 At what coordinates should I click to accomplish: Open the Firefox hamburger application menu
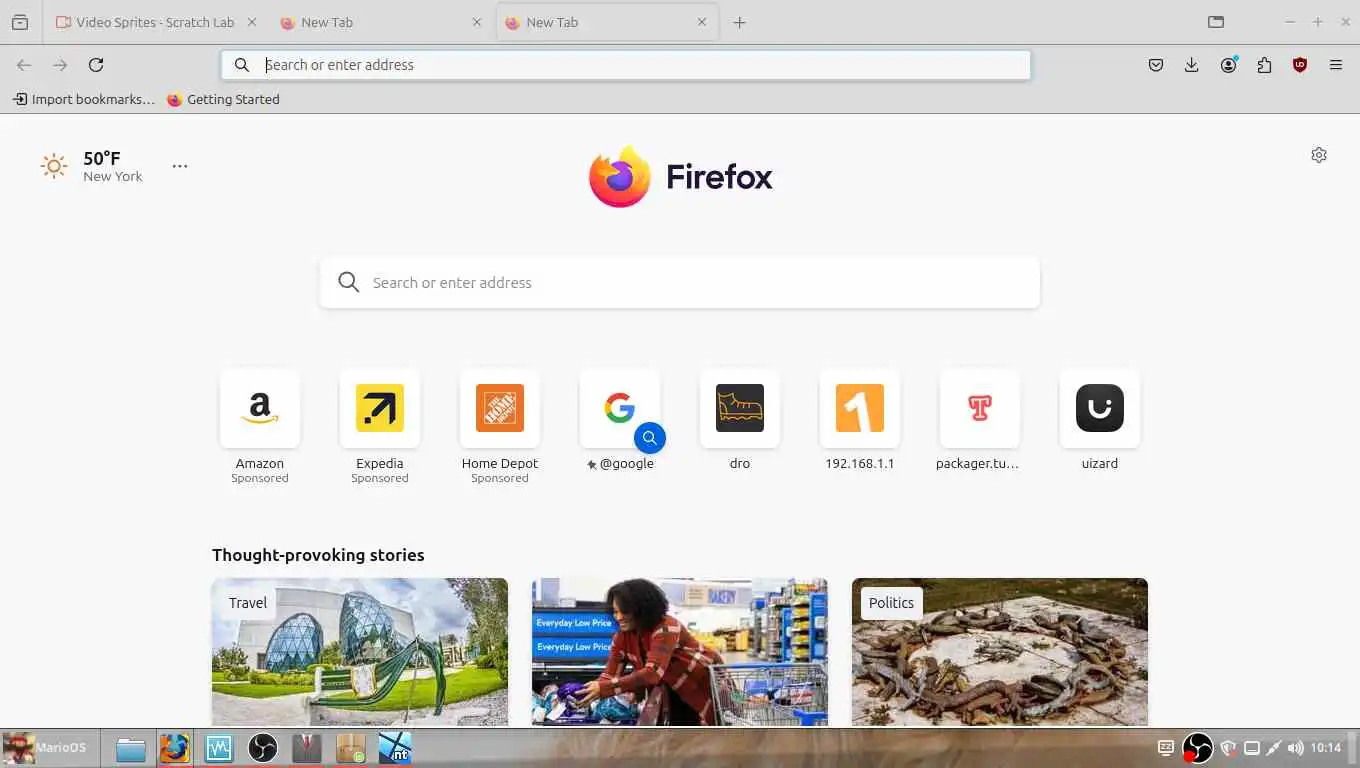(1336, 65)
